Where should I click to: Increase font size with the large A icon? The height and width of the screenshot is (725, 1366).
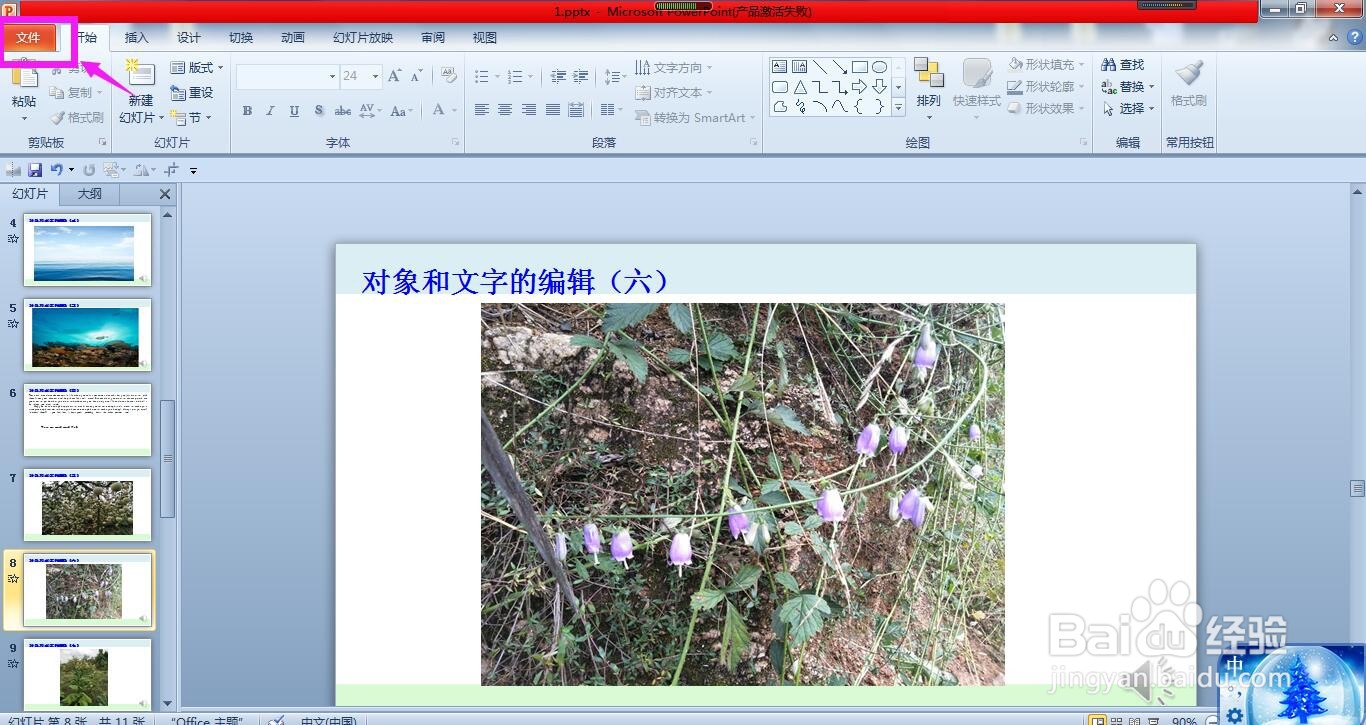coord(394,76)
